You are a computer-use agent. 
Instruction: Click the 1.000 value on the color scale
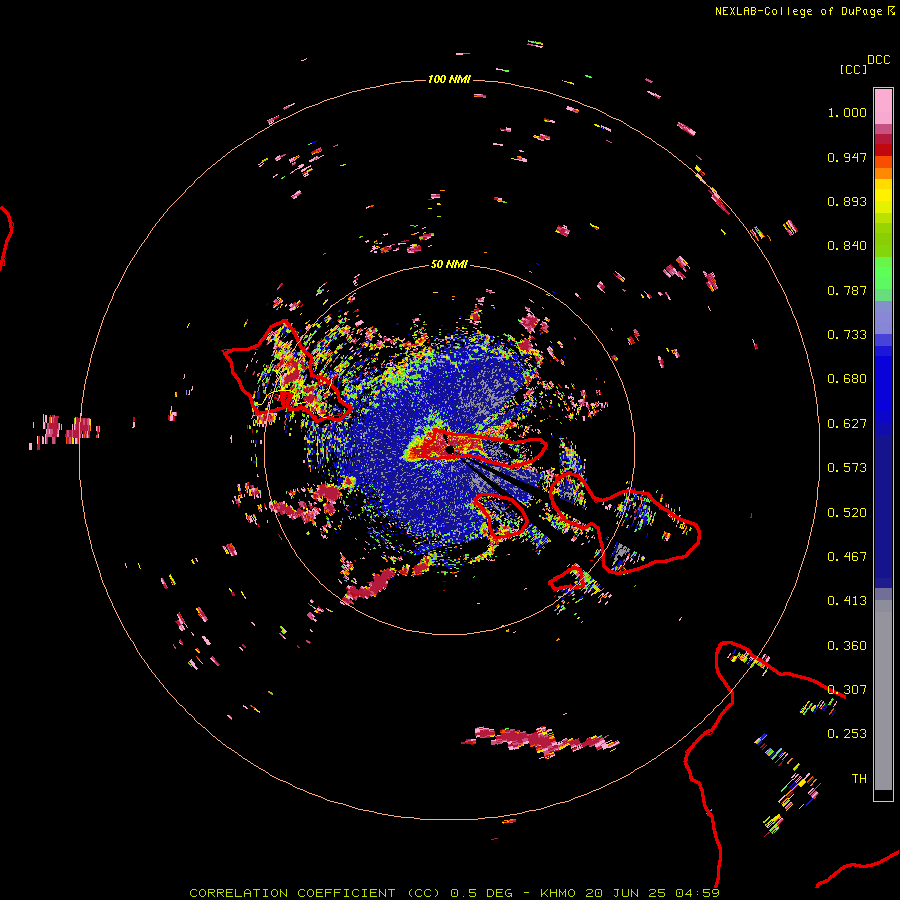pos(847,112)
